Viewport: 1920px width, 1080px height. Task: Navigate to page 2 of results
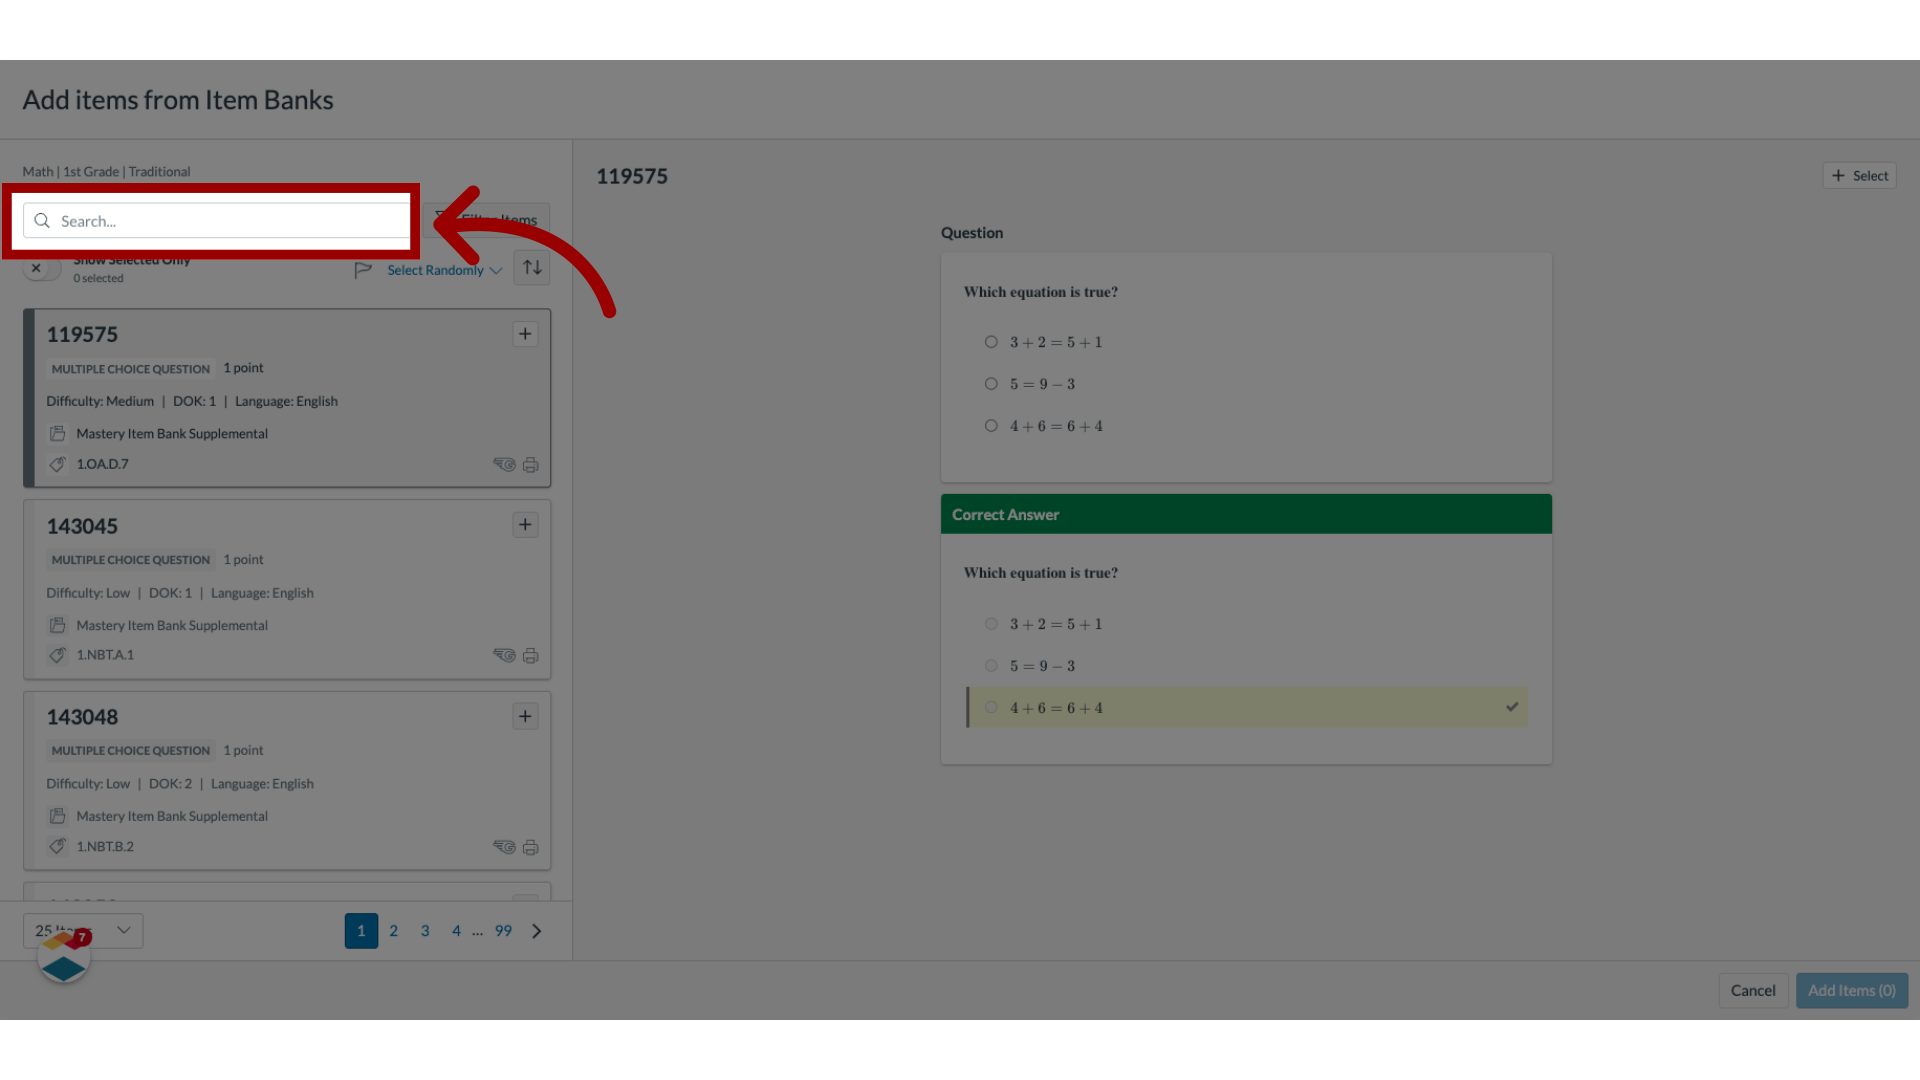[x=392, y=930]
